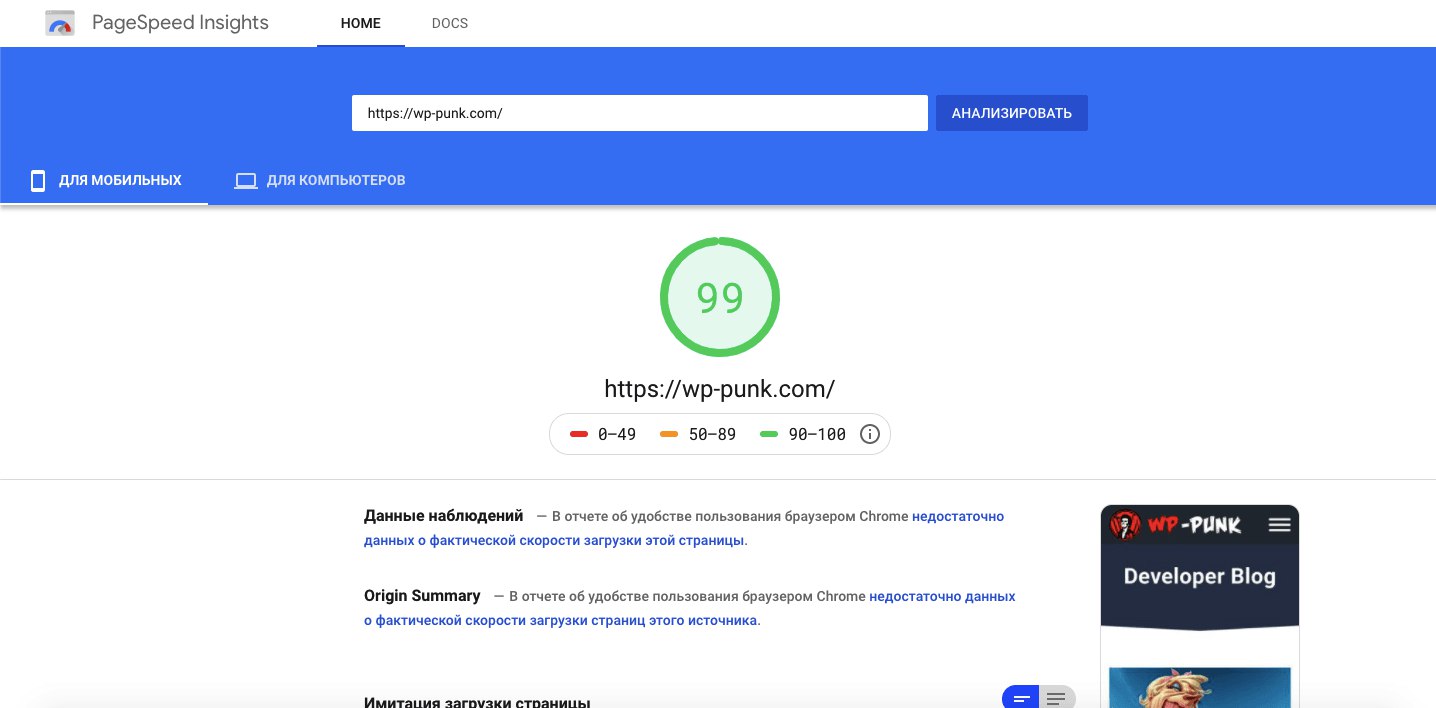Click the WP-Punk logo in site preview

pyautogui.click(x=1176, y=524)
